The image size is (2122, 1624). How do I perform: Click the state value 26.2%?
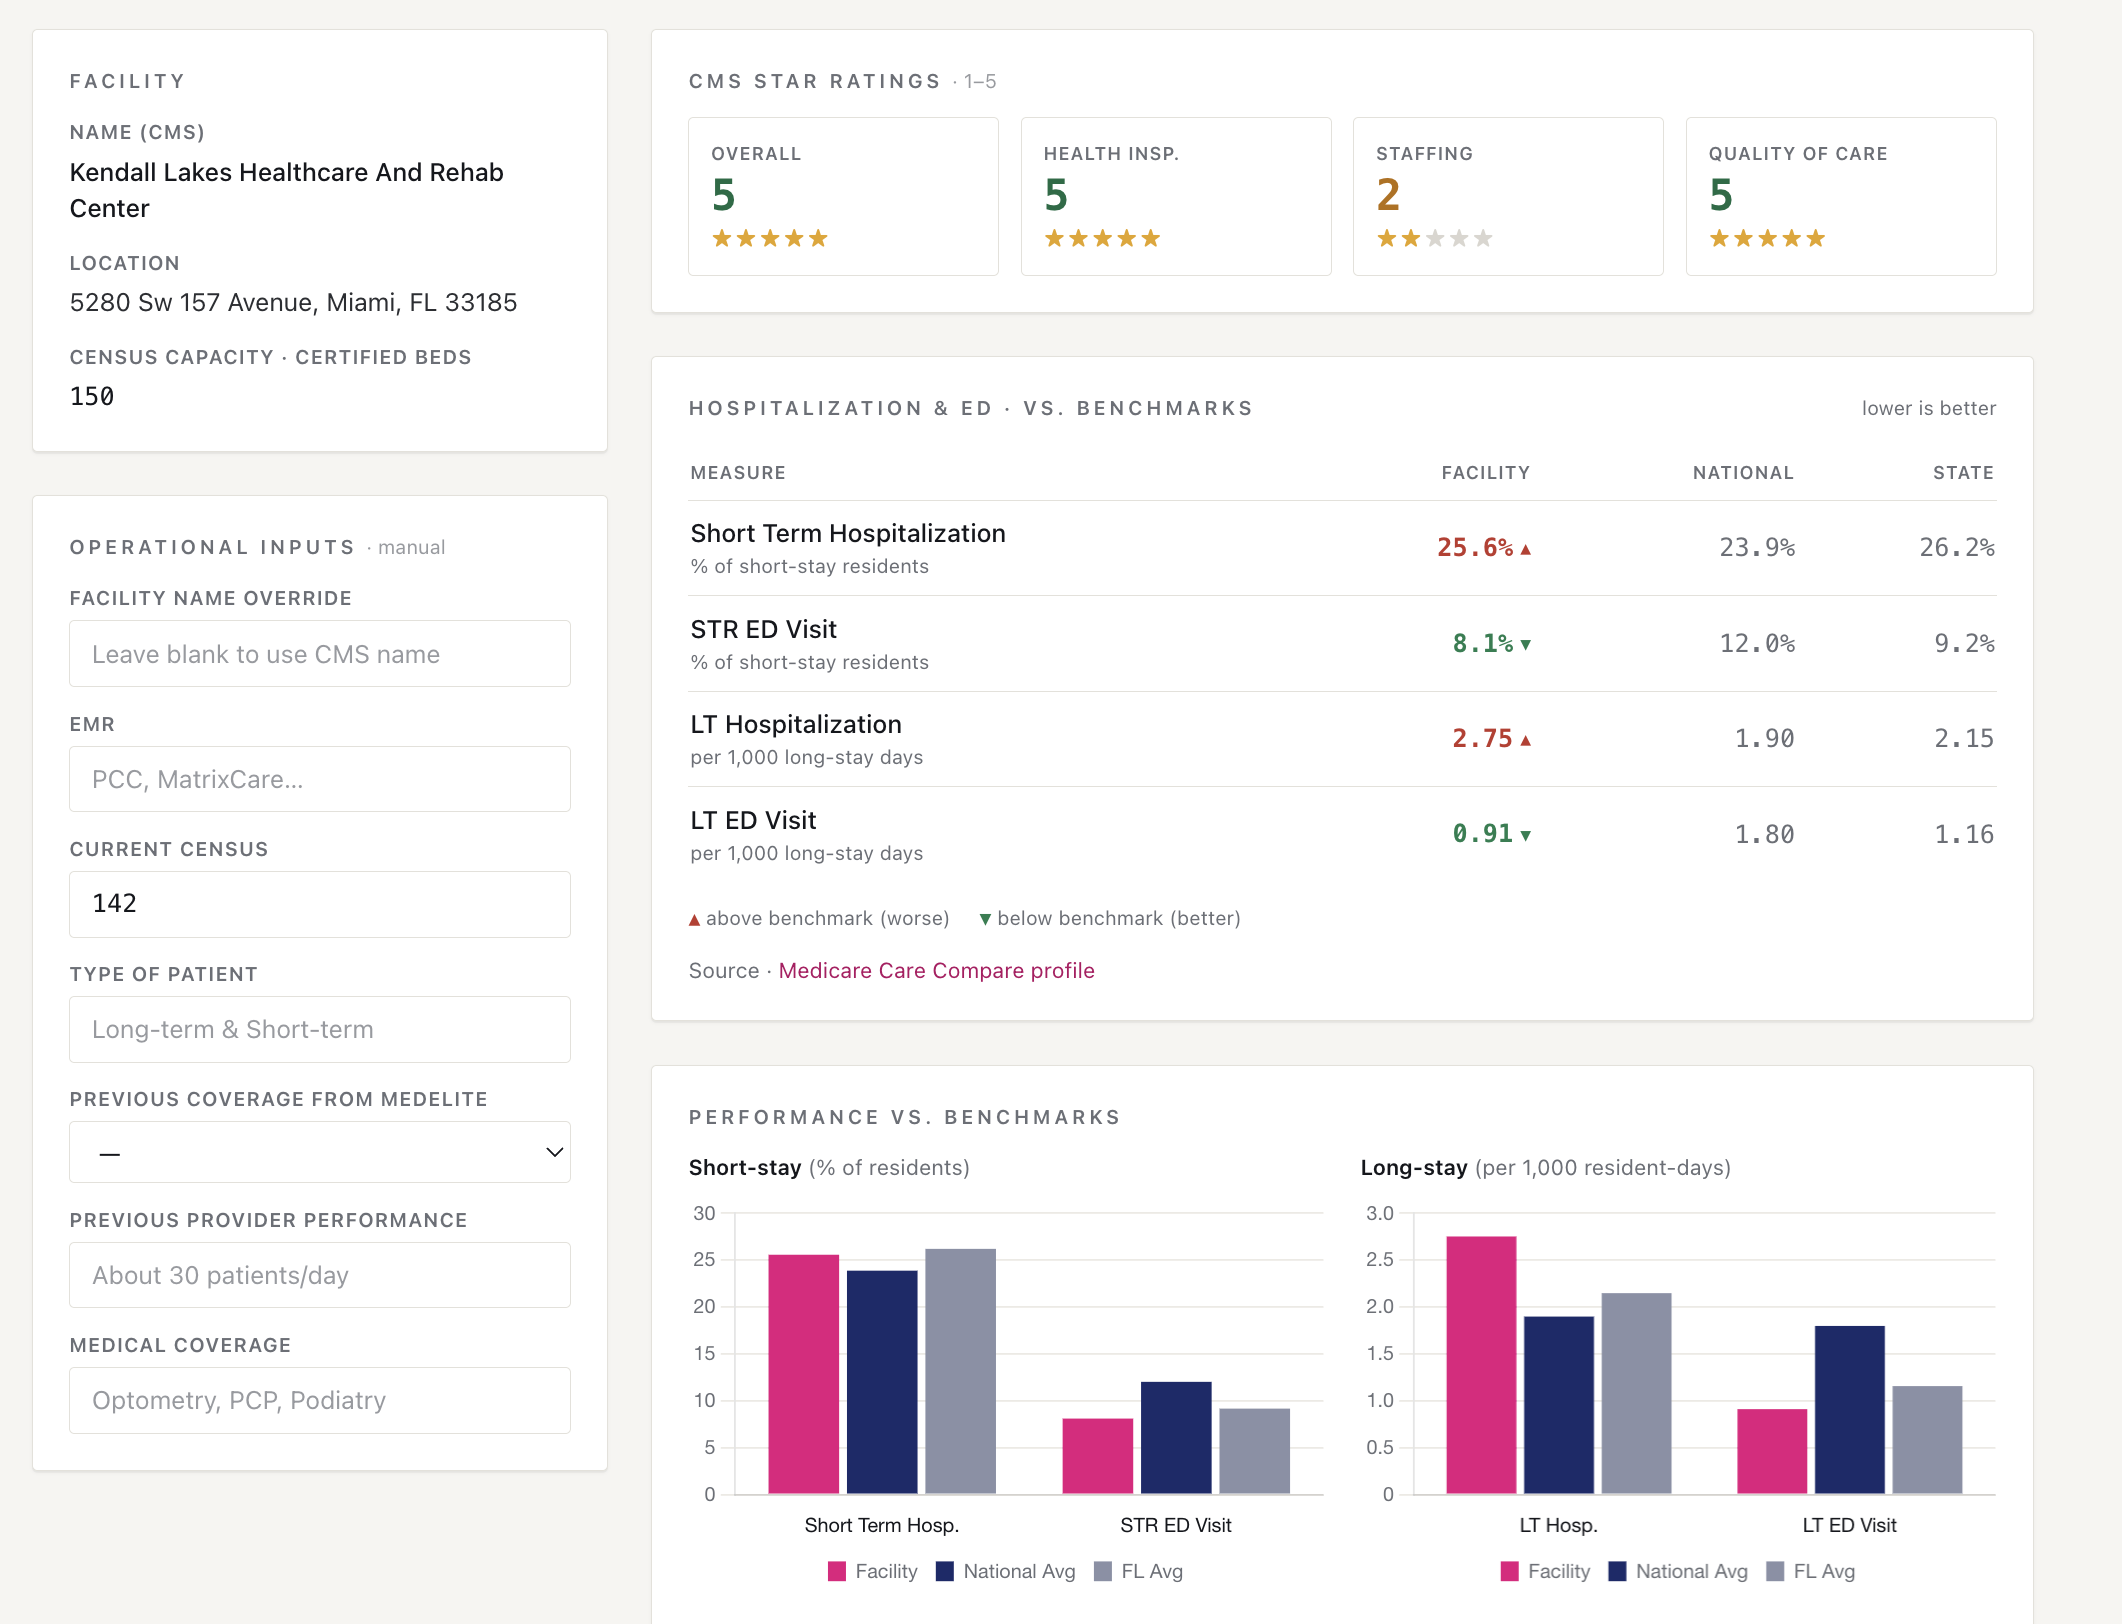[1957, 548]
